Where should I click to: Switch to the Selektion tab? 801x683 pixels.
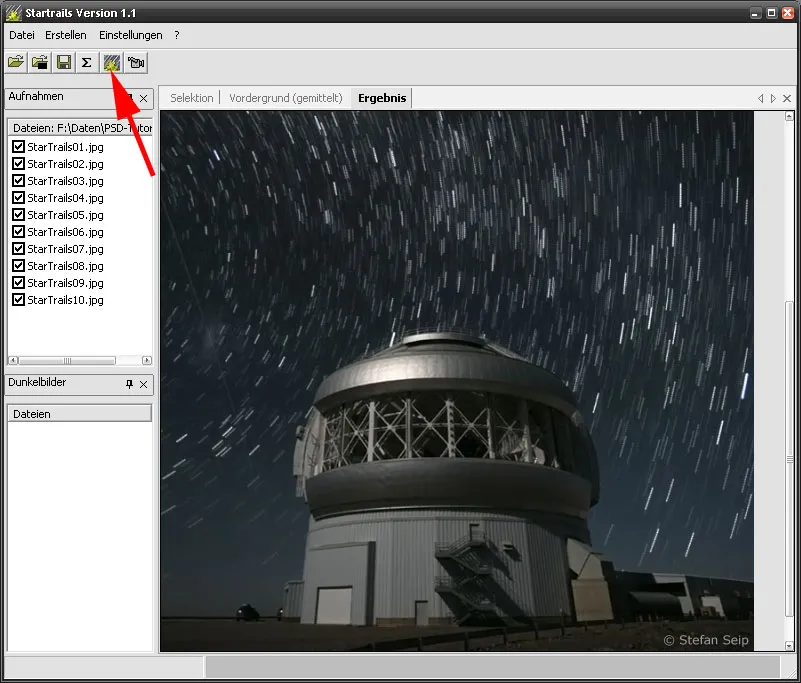(190, 98)
